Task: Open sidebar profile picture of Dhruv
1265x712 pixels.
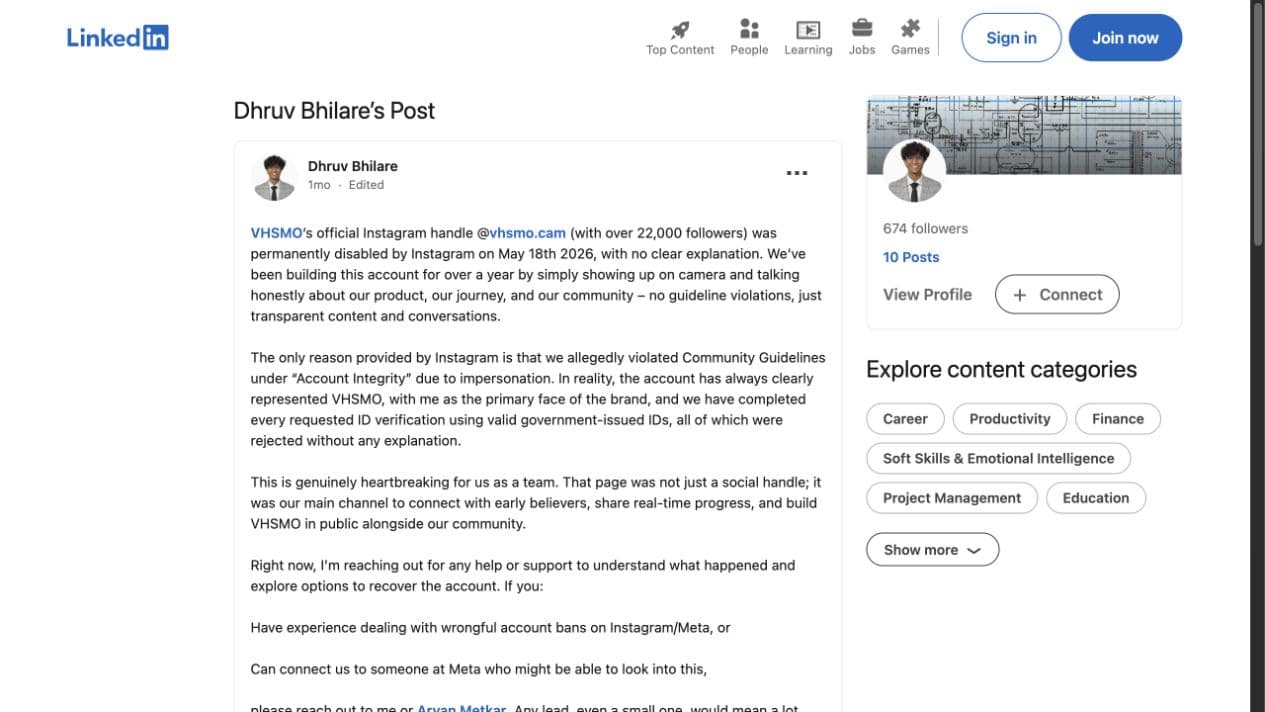Action: click(x=914, y=171)
